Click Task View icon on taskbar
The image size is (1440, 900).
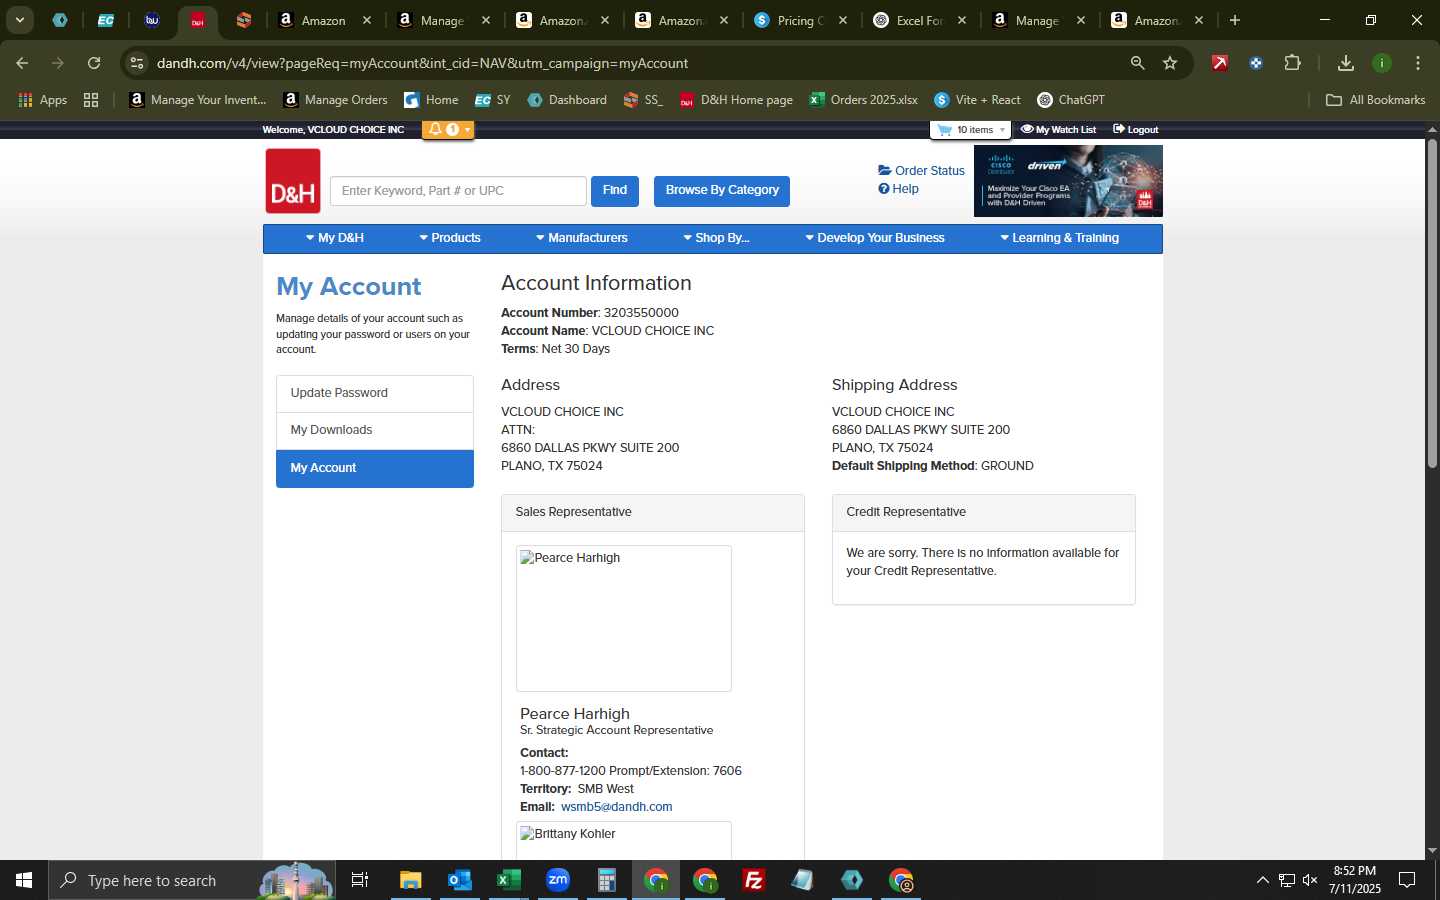click(360, 880)
